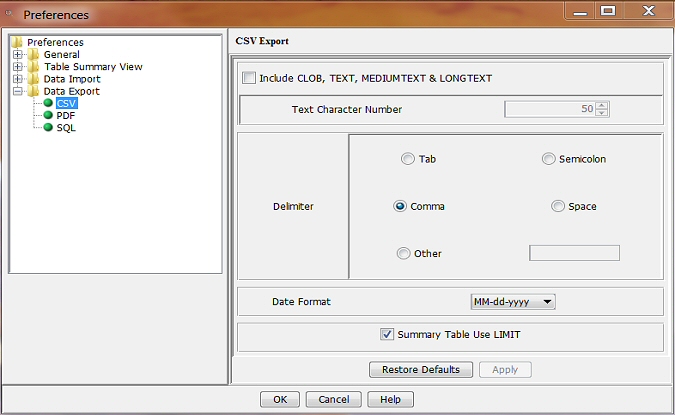Screen dimensions: 675x415
Task: Click the OK button
Action: (x=280, y=399)
